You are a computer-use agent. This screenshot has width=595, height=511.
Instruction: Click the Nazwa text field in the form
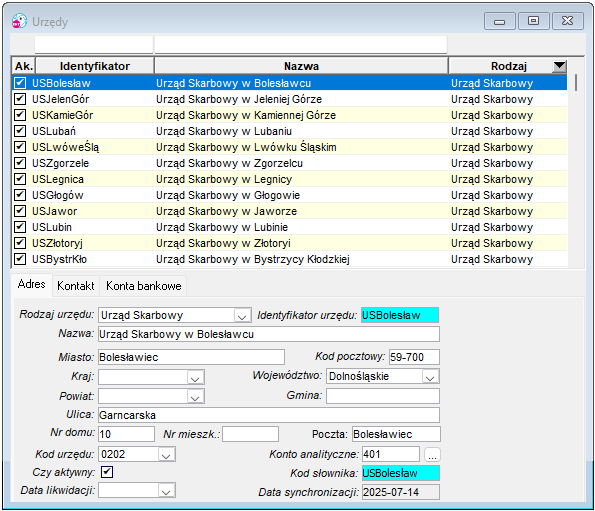(269, 334)
